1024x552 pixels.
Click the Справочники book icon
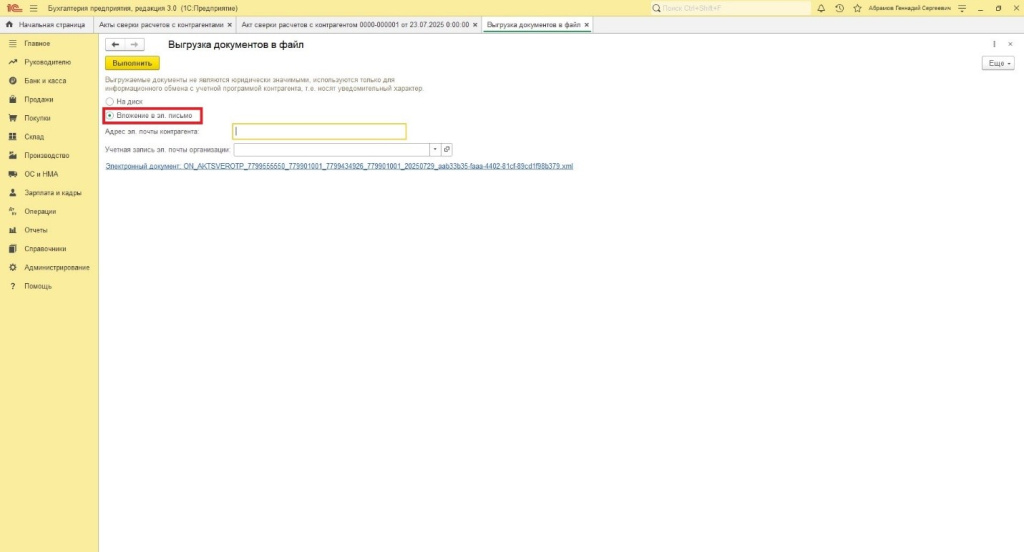[12, 249]
